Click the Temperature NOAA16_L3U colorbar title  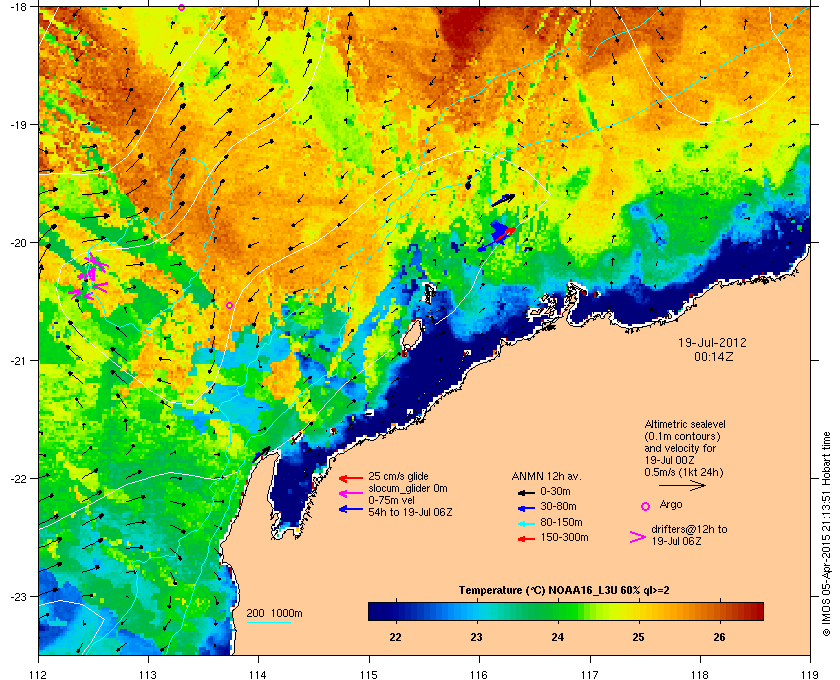(x=564, y=591)
